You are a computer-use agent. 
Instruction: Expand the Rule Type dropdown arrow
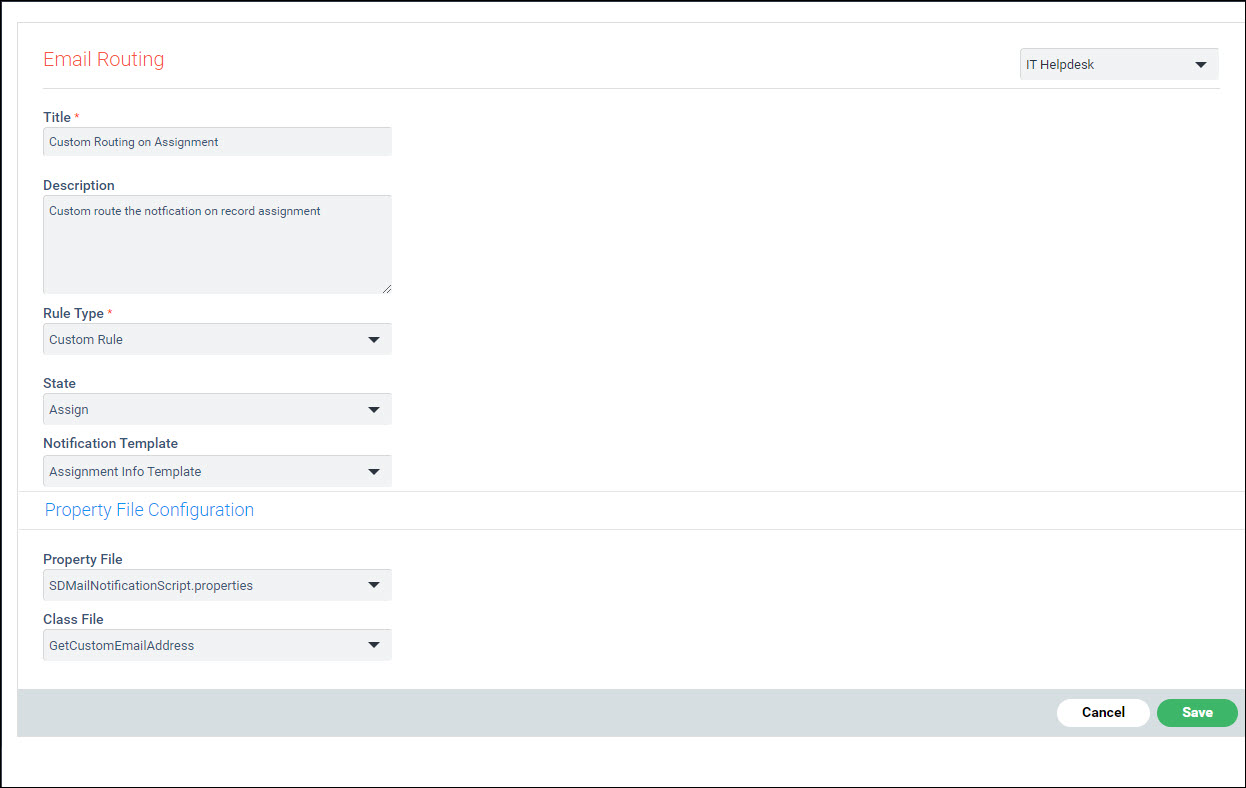click(374, 339)
